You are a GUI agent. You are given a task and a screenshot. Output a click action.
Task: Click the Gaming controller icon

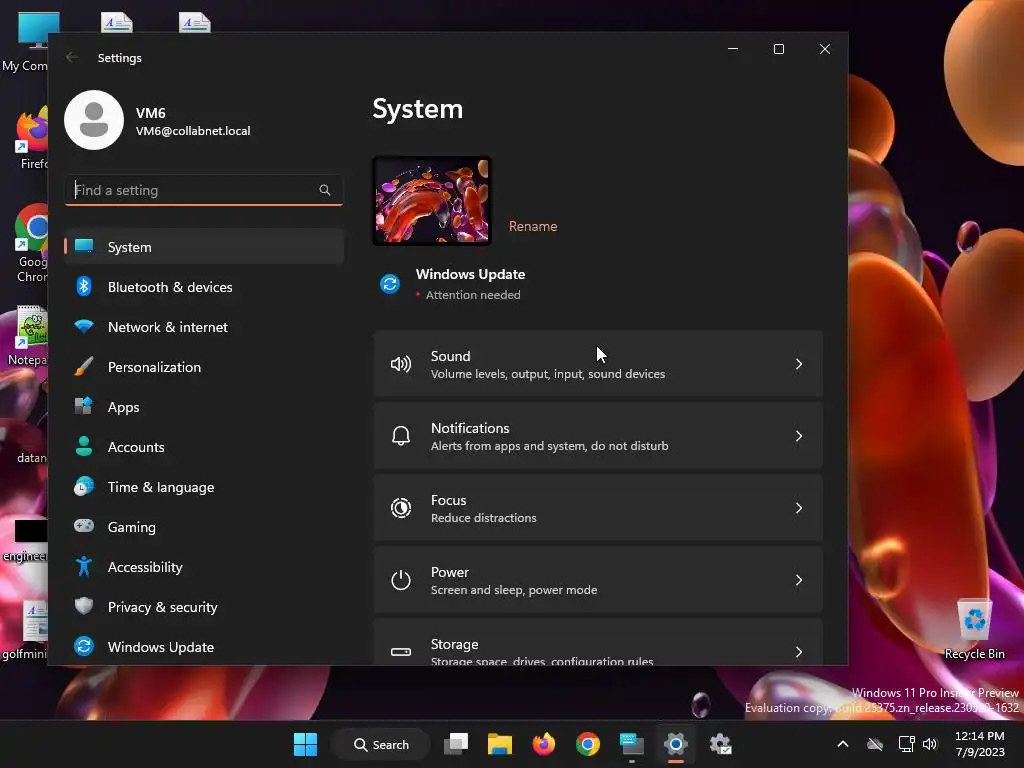pos(84,526)
